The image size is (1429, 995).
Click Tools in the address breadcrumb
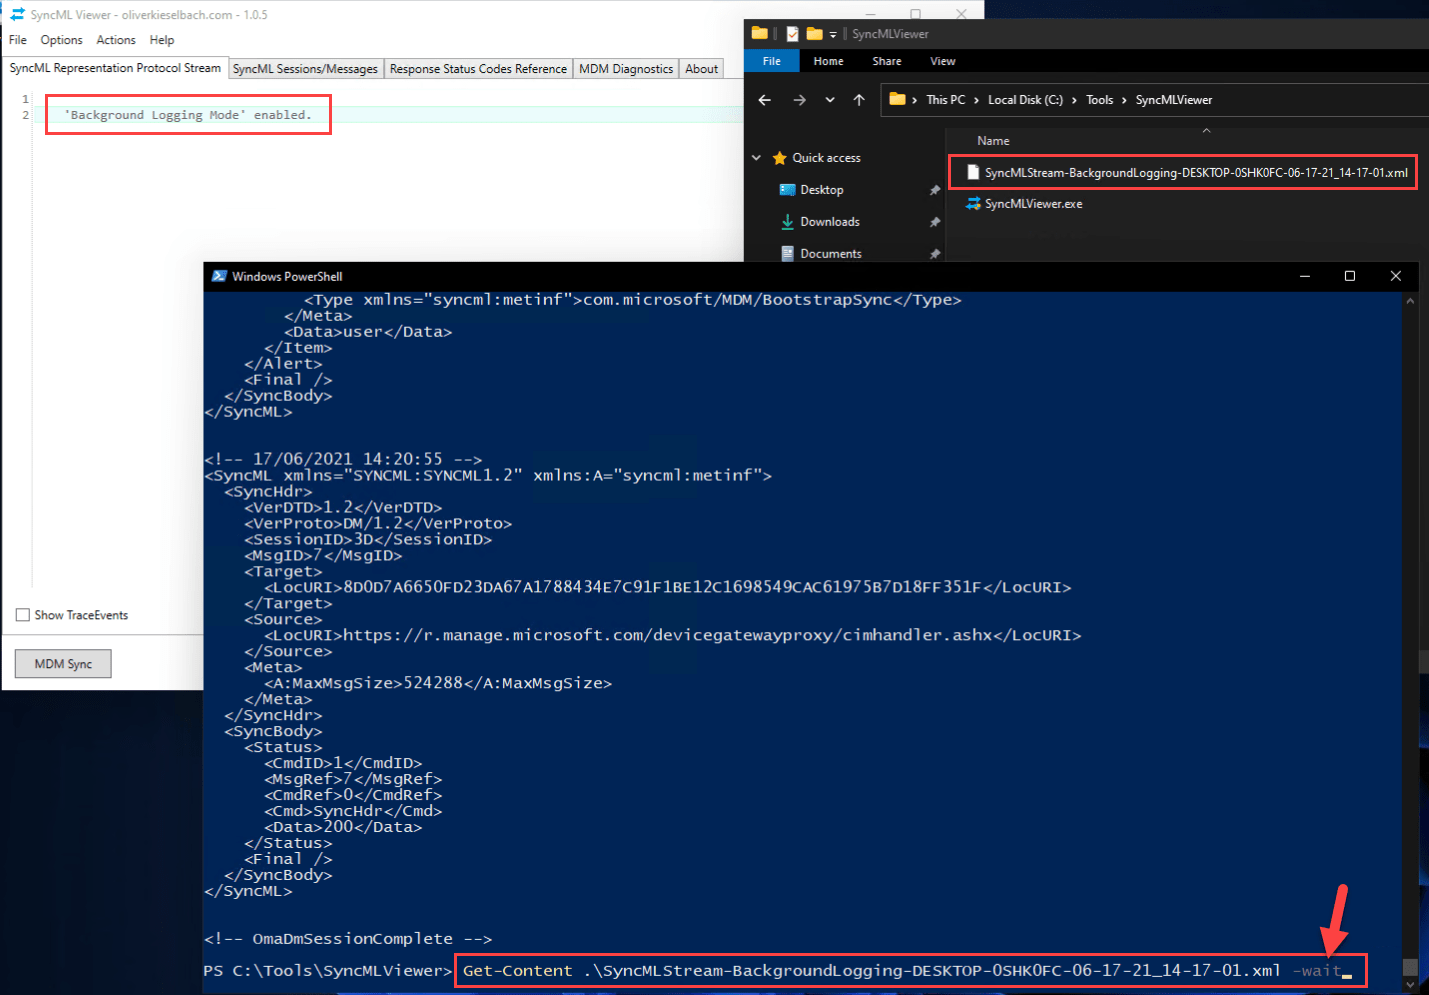point(1099,100)
